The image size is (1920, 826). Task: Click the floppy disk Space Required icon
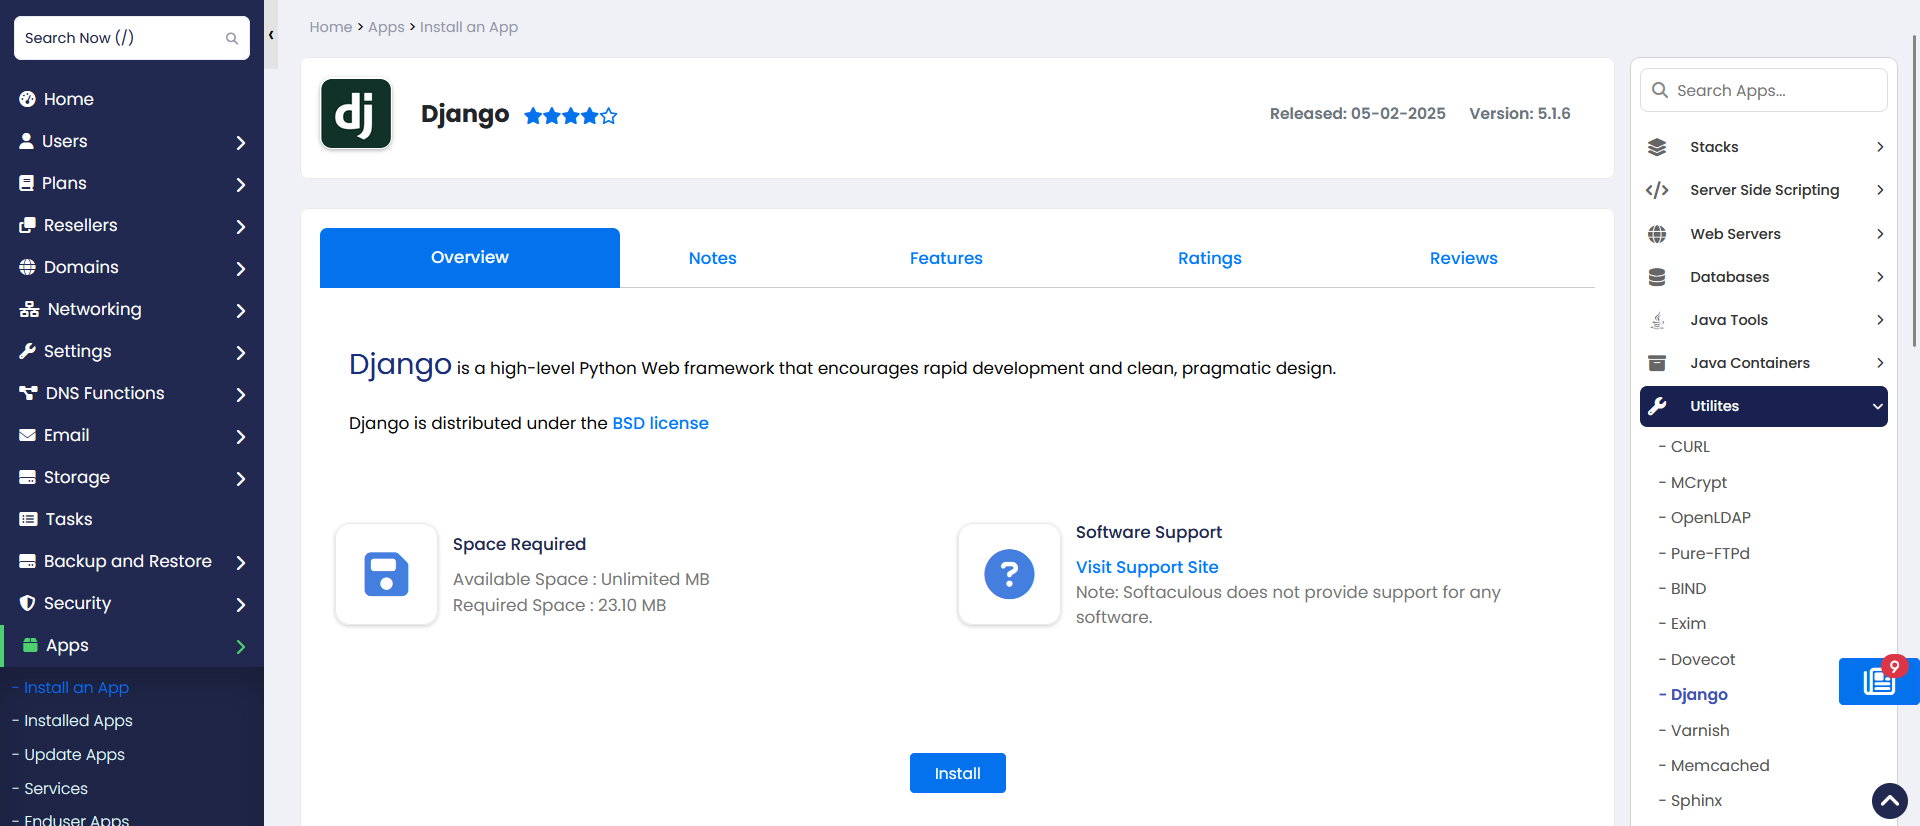click(x=386, y=574)
